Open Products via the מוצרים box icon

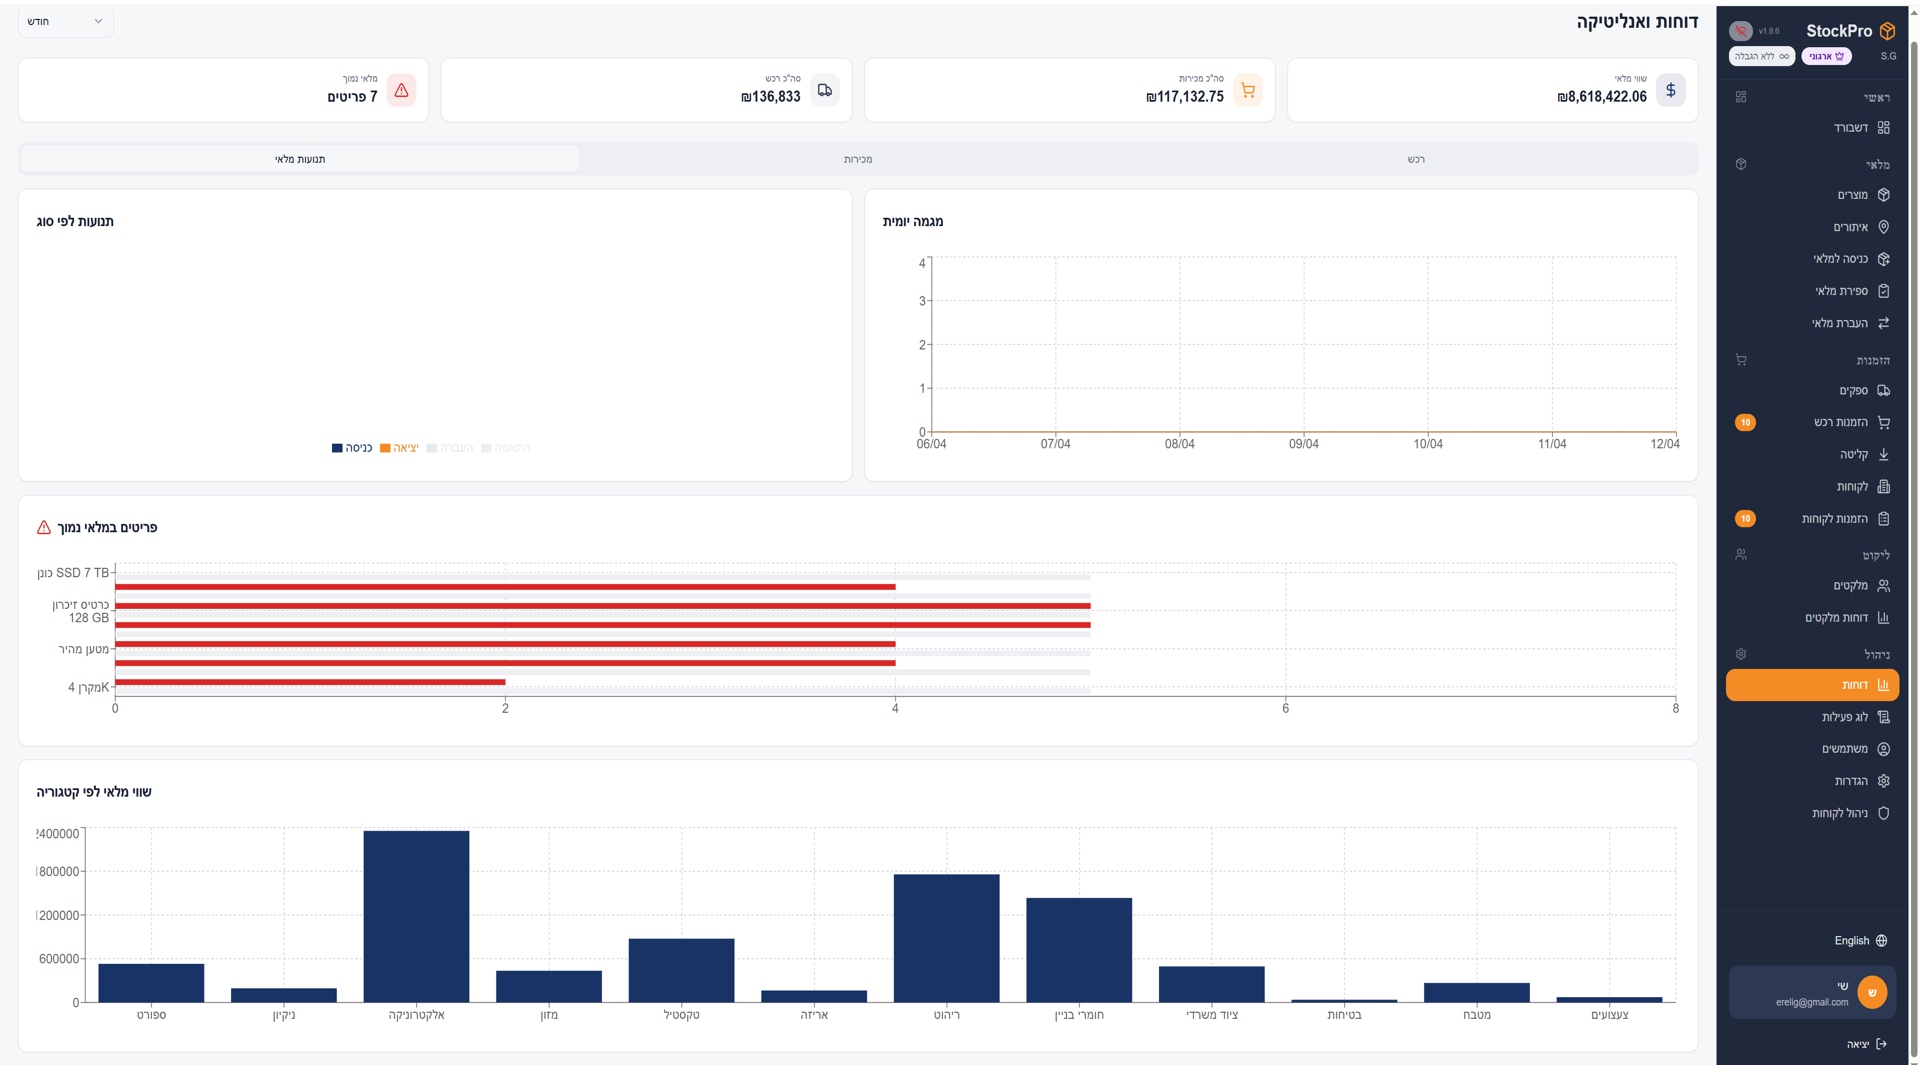[1883, 195]
